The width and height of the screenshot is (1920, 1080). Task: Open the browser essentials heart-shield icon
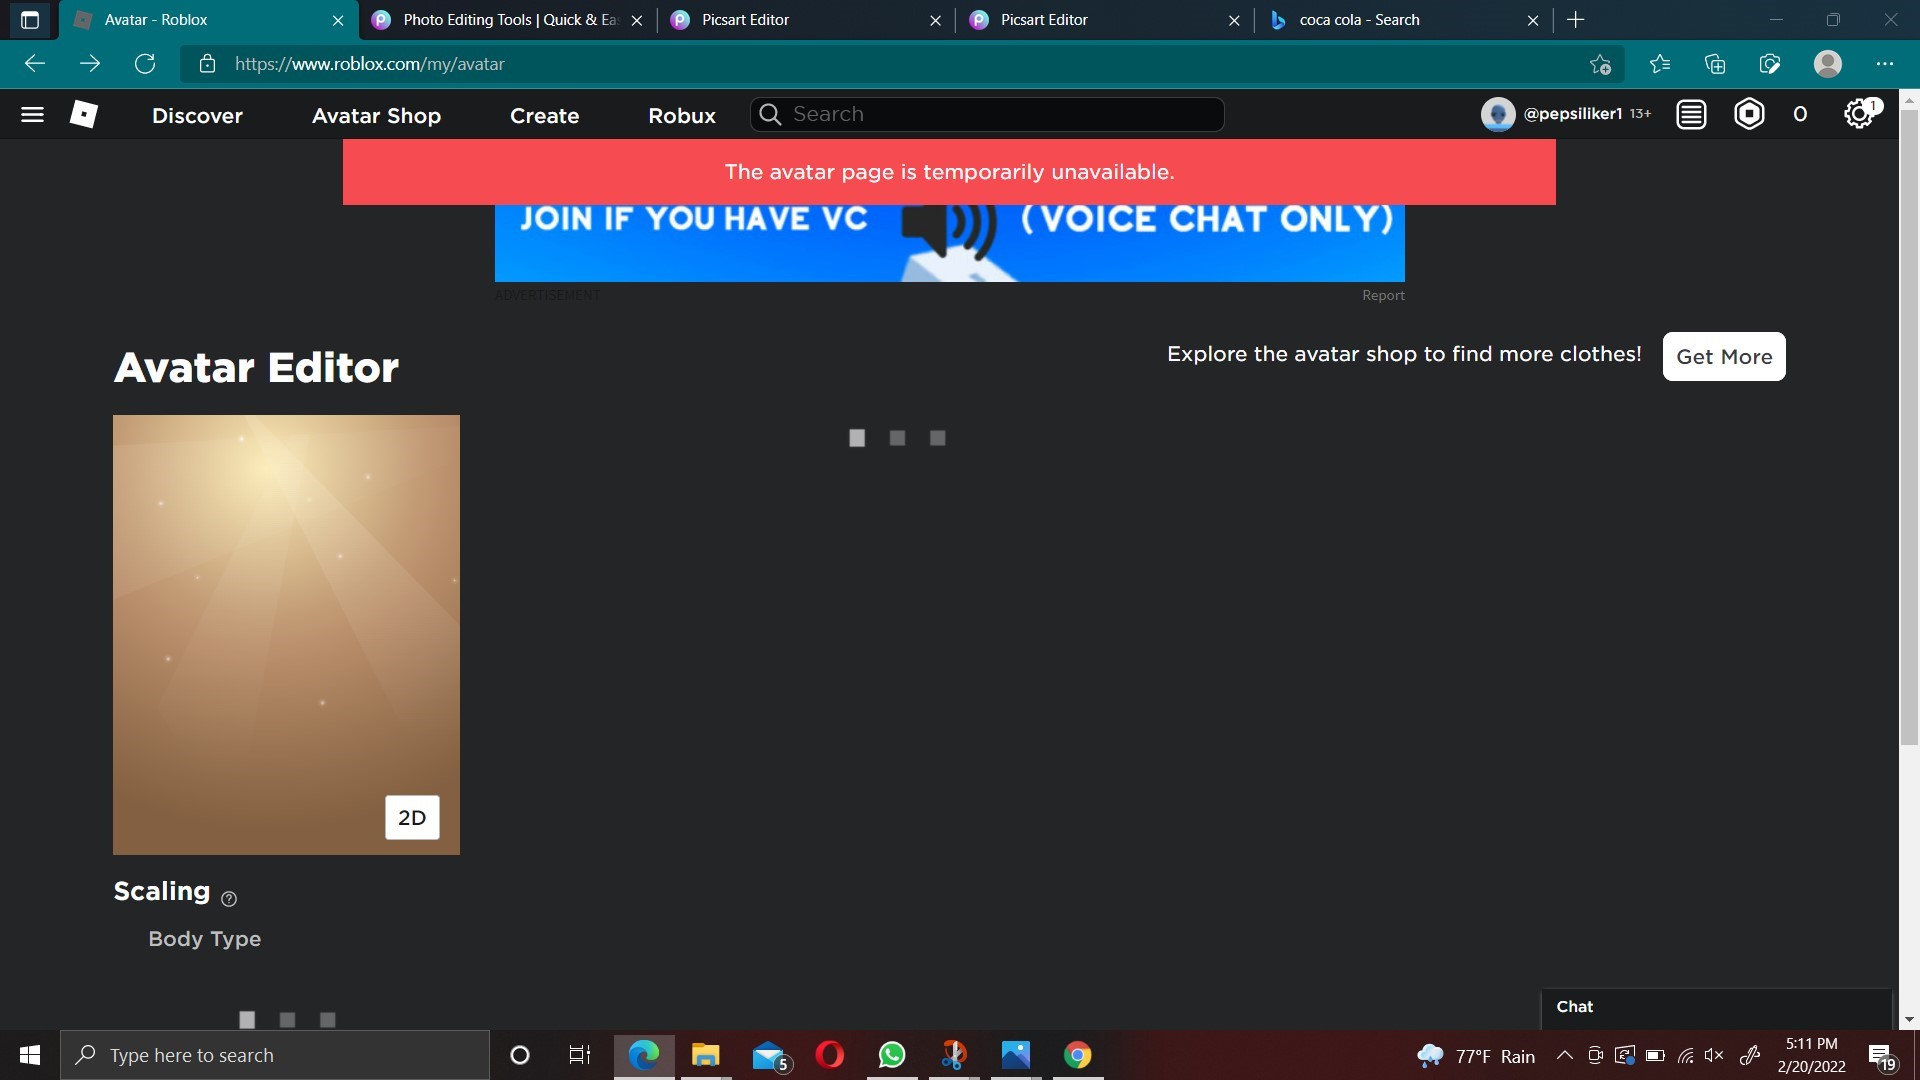[x=1770, y=64]
